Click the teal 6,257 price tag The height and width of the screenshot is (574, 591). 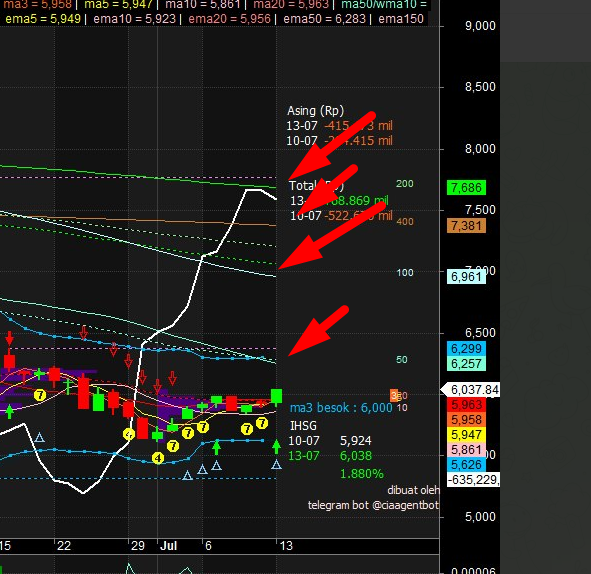pos(466,364)
